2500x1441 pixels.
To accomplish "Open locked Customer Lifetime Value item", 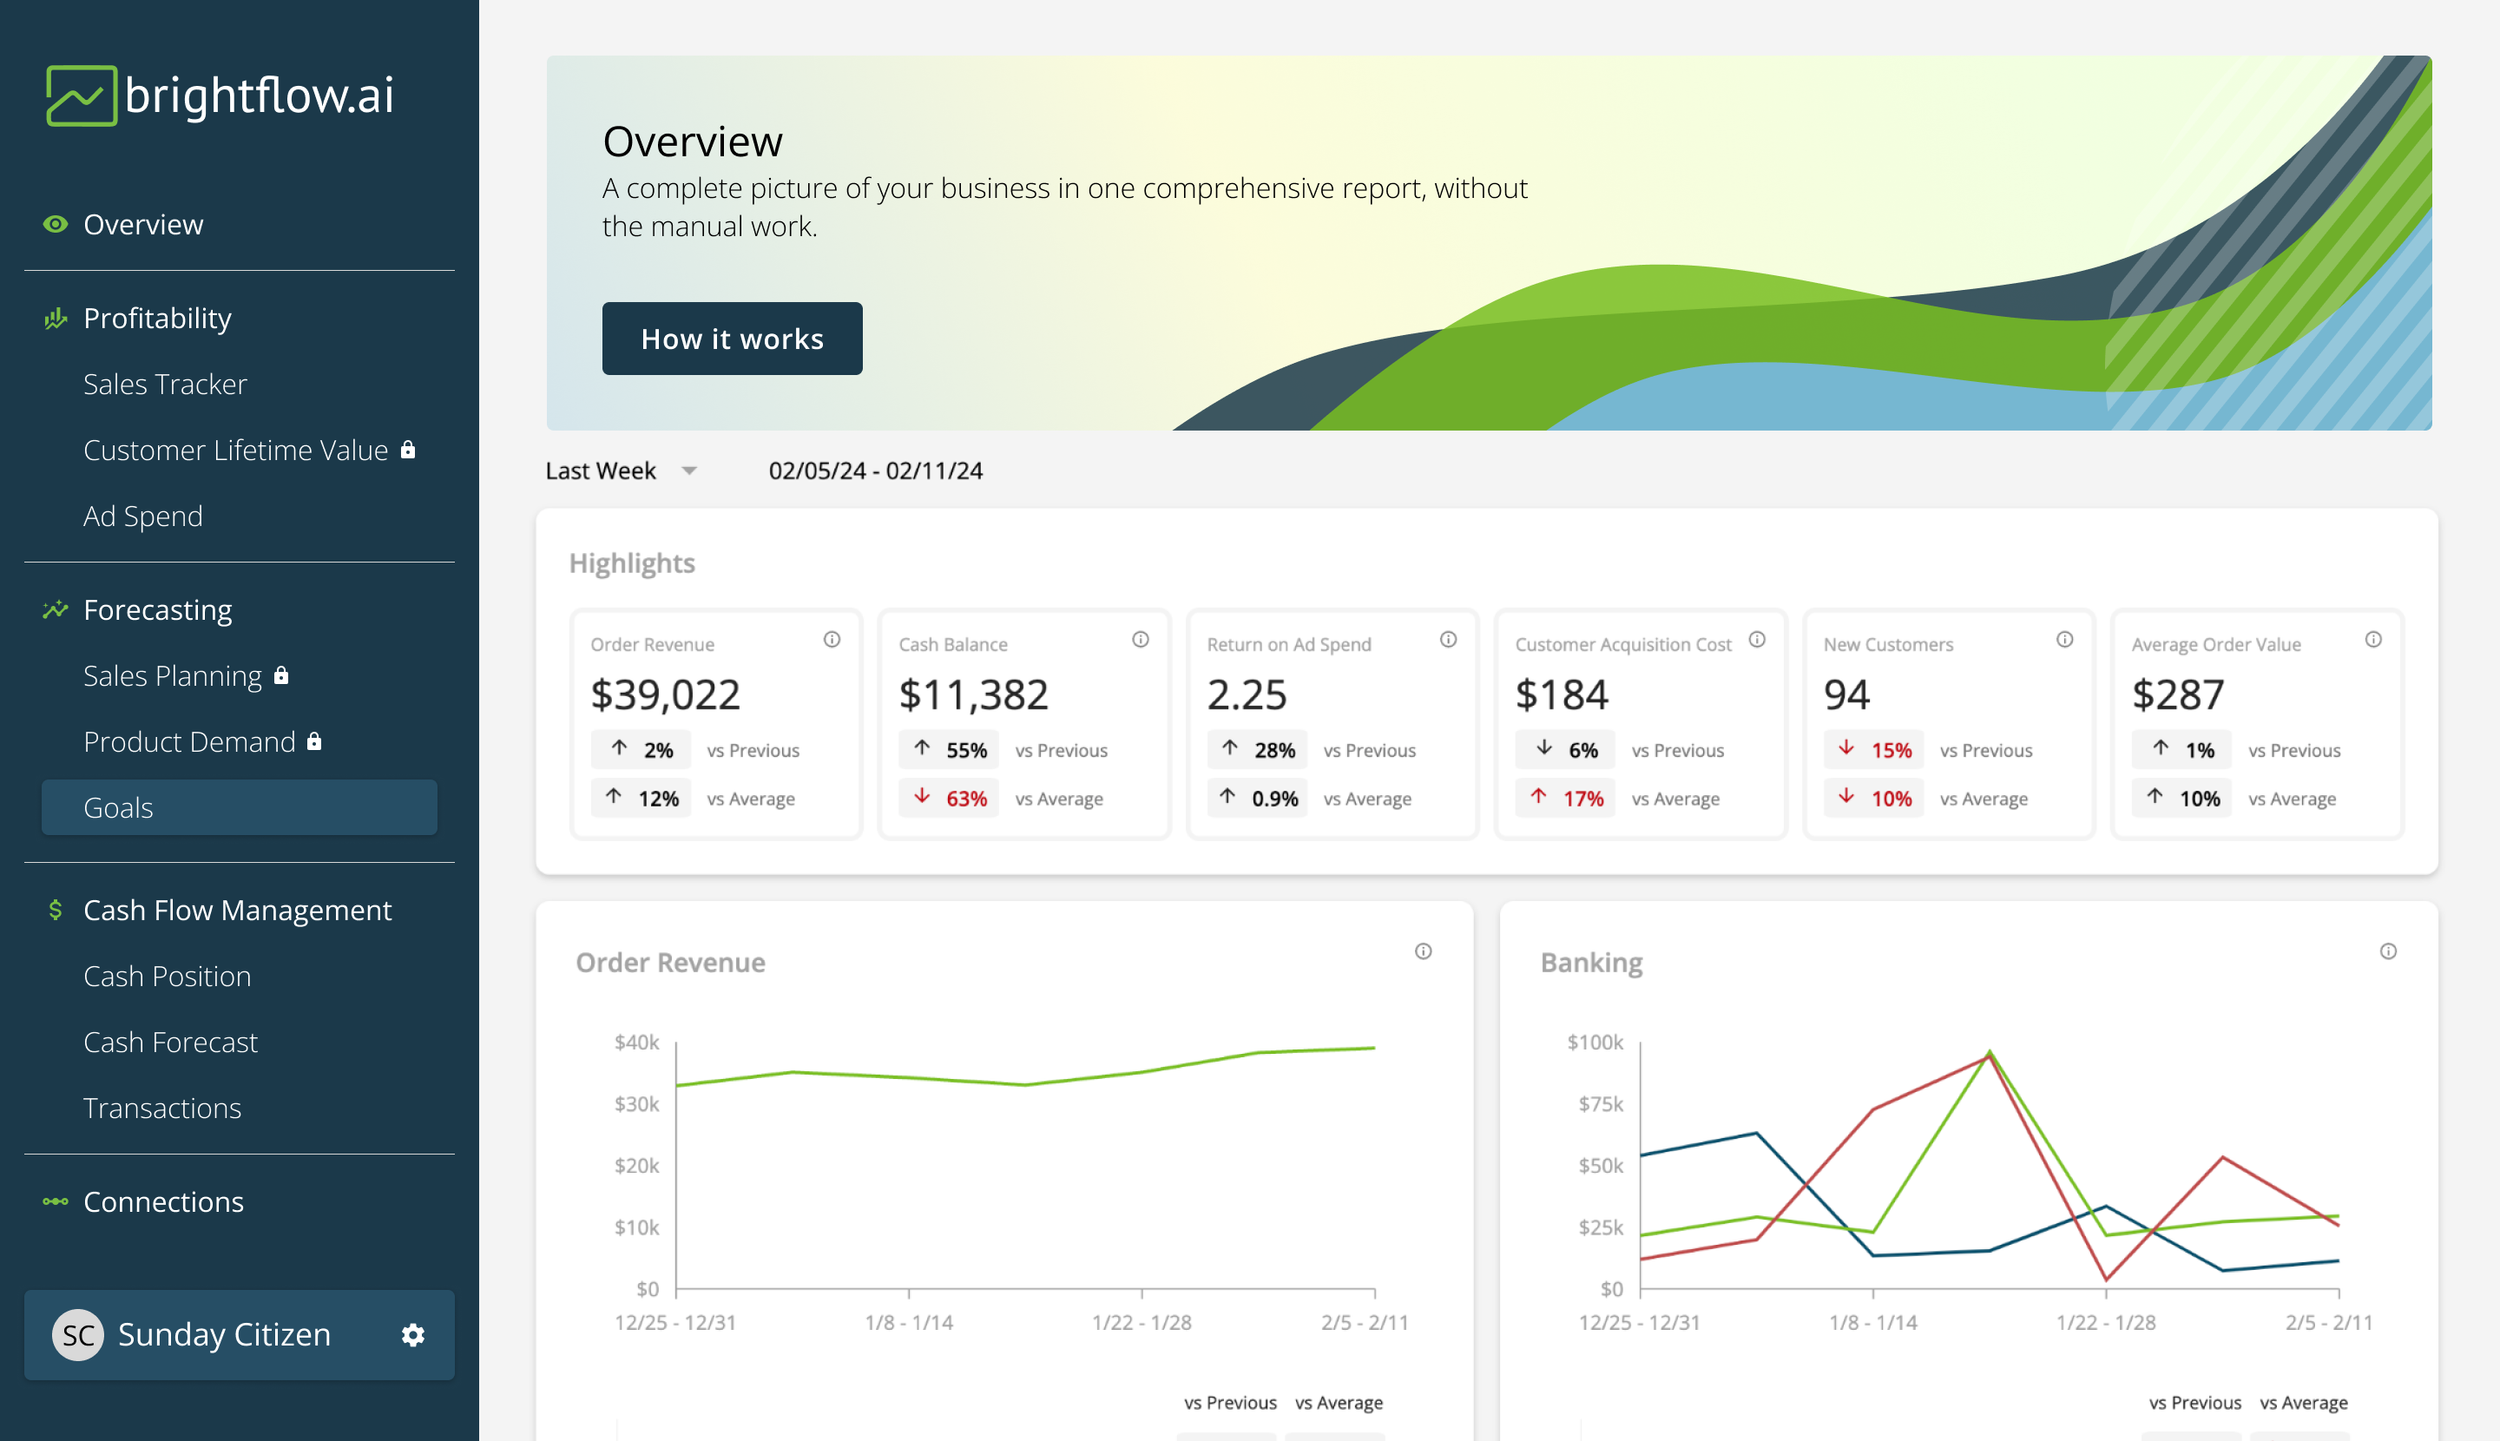I will (x=236, y=450).
